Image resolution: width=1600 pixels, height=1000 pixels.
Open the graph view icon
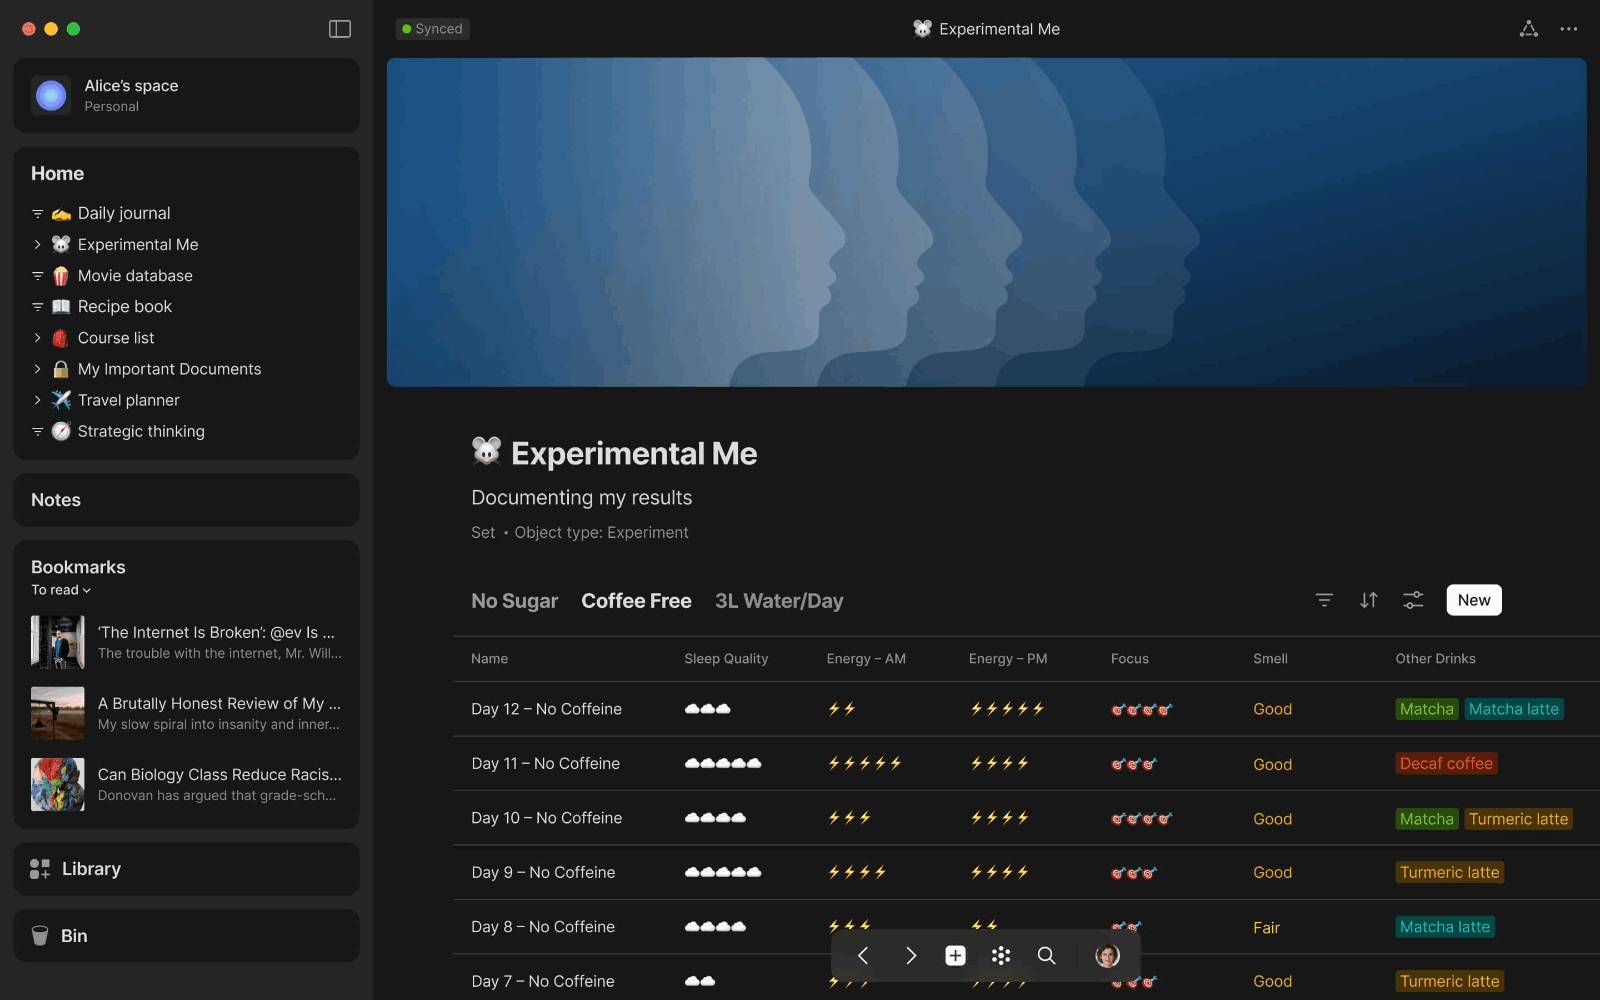click(x=1528, y=29)
